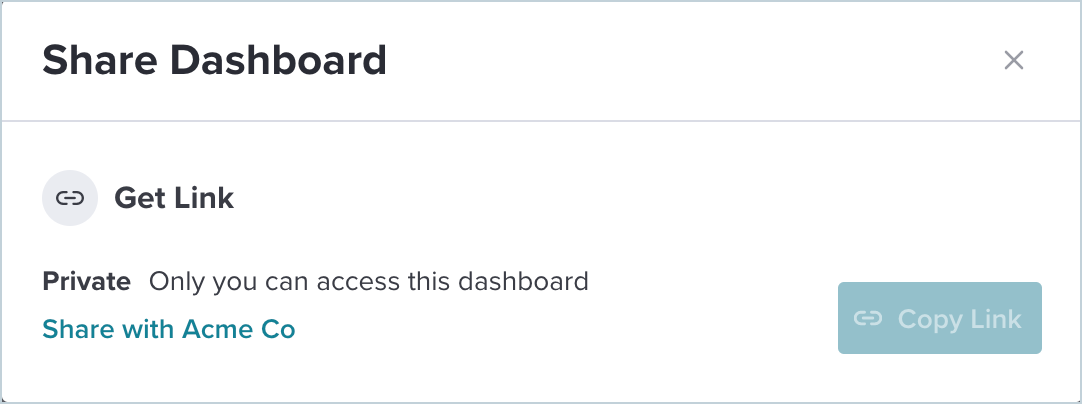The width and height of the screenshot is (1082, 404).
Task: Open the Share with Acme Co link
Action: pyautogui.click(x=168, y=329)
